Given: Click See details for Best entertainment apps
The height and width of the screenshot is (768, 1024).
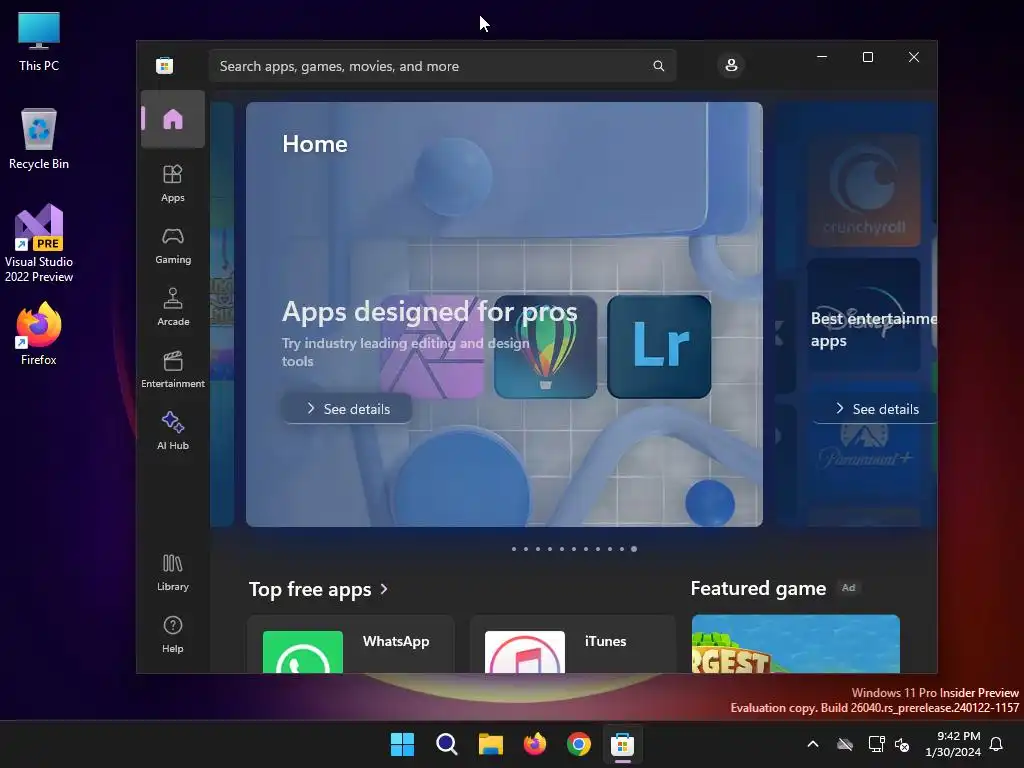Looking at the screenshot, I should [875, 409].
